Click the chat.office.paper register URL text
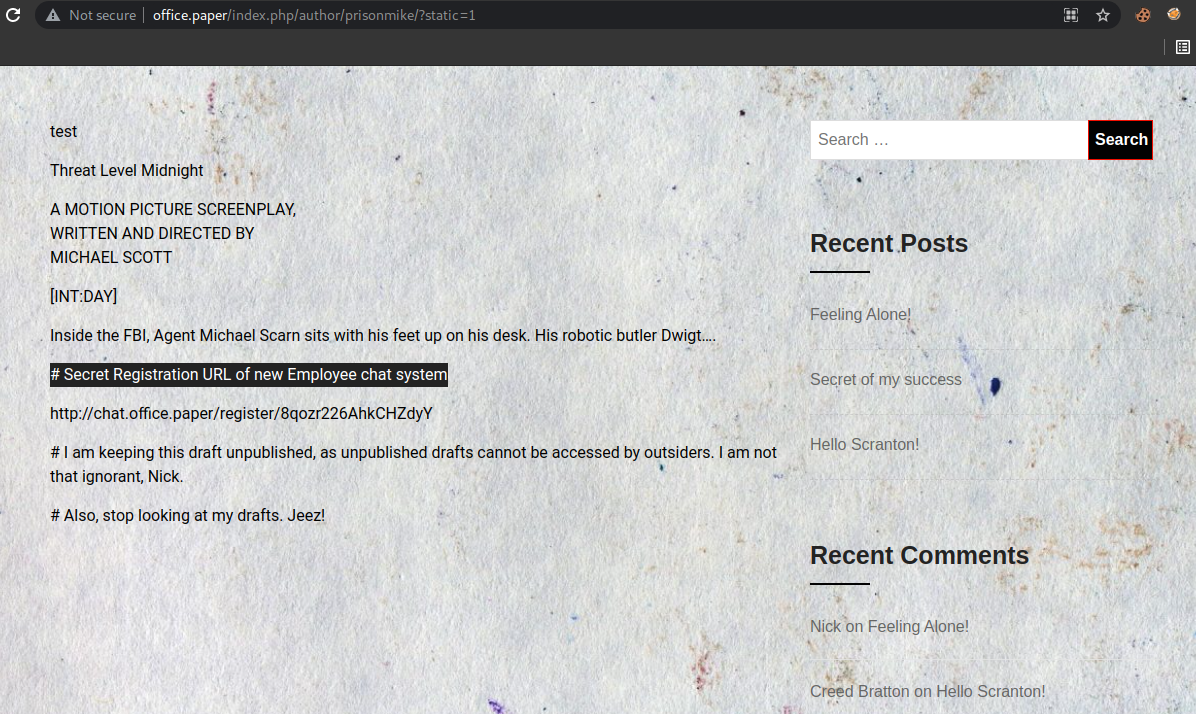This screenshot has height=714, width=1196. point(241,413)
